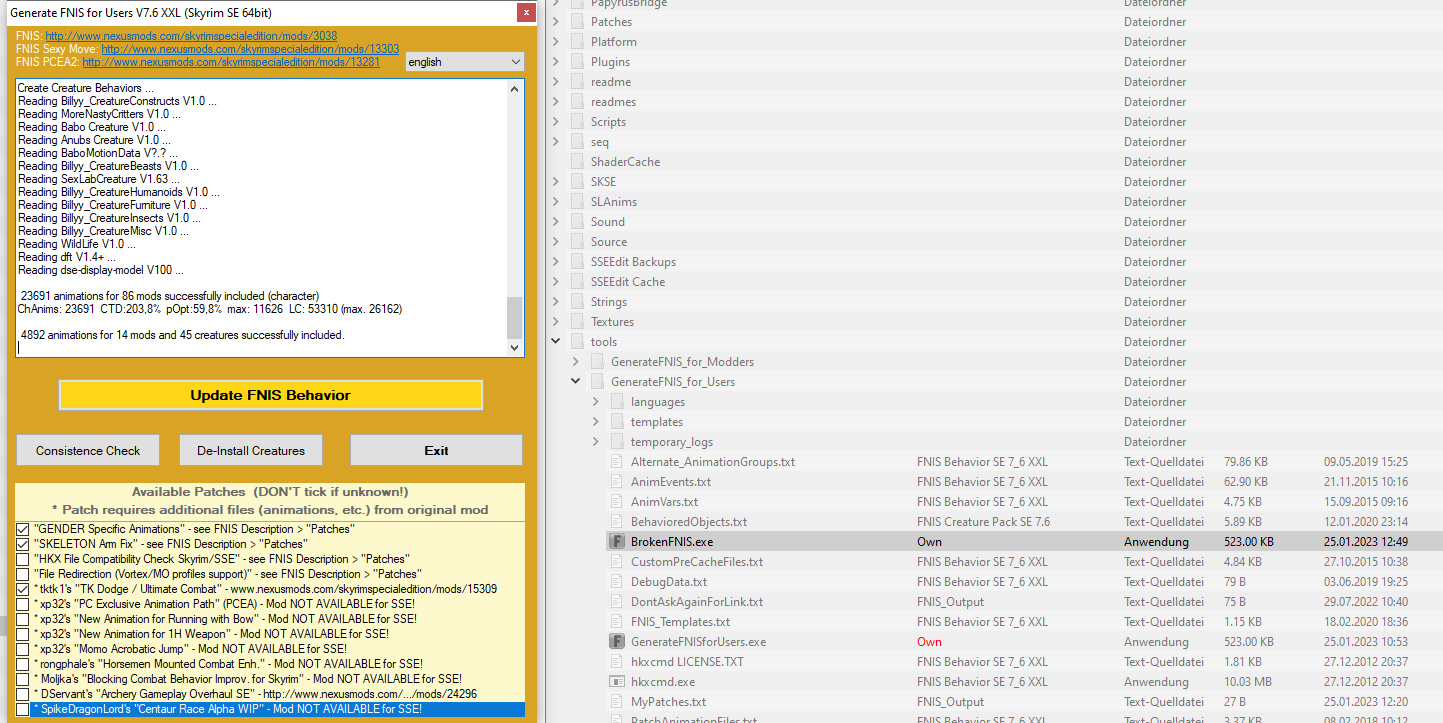Click the BehavioredObjects.txt file icon
This screenshot has width=1443, height=723.
(x=617, y=521)
